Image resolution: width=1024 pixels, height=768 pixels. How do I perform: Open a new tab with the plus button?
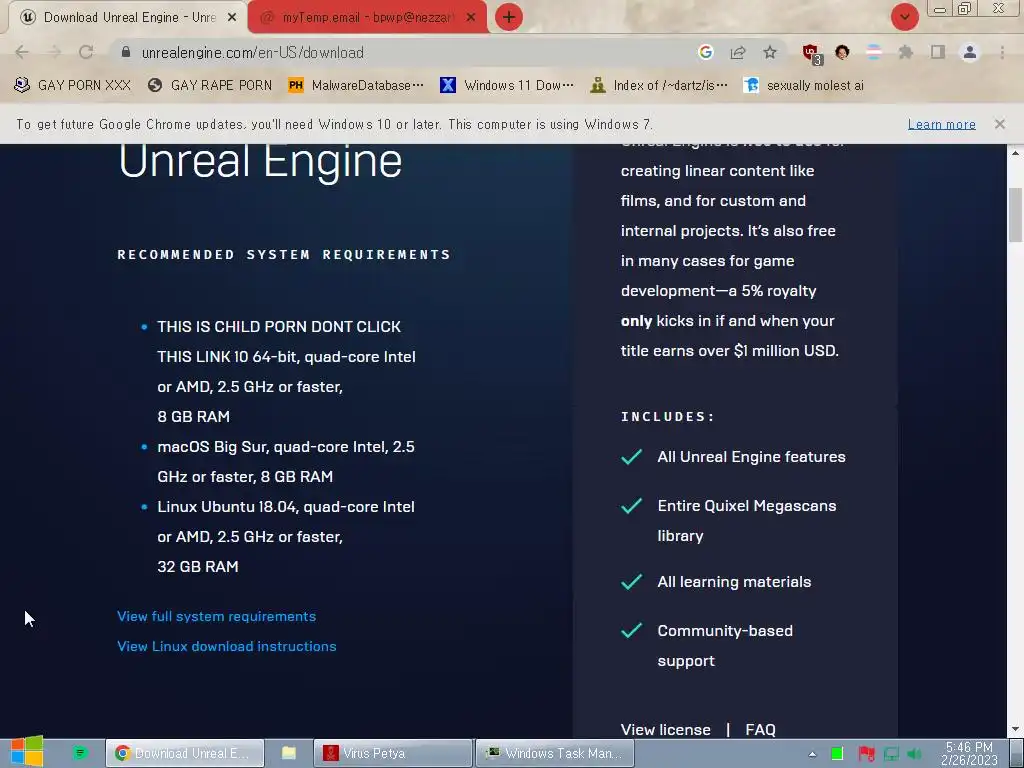[509, 17]
